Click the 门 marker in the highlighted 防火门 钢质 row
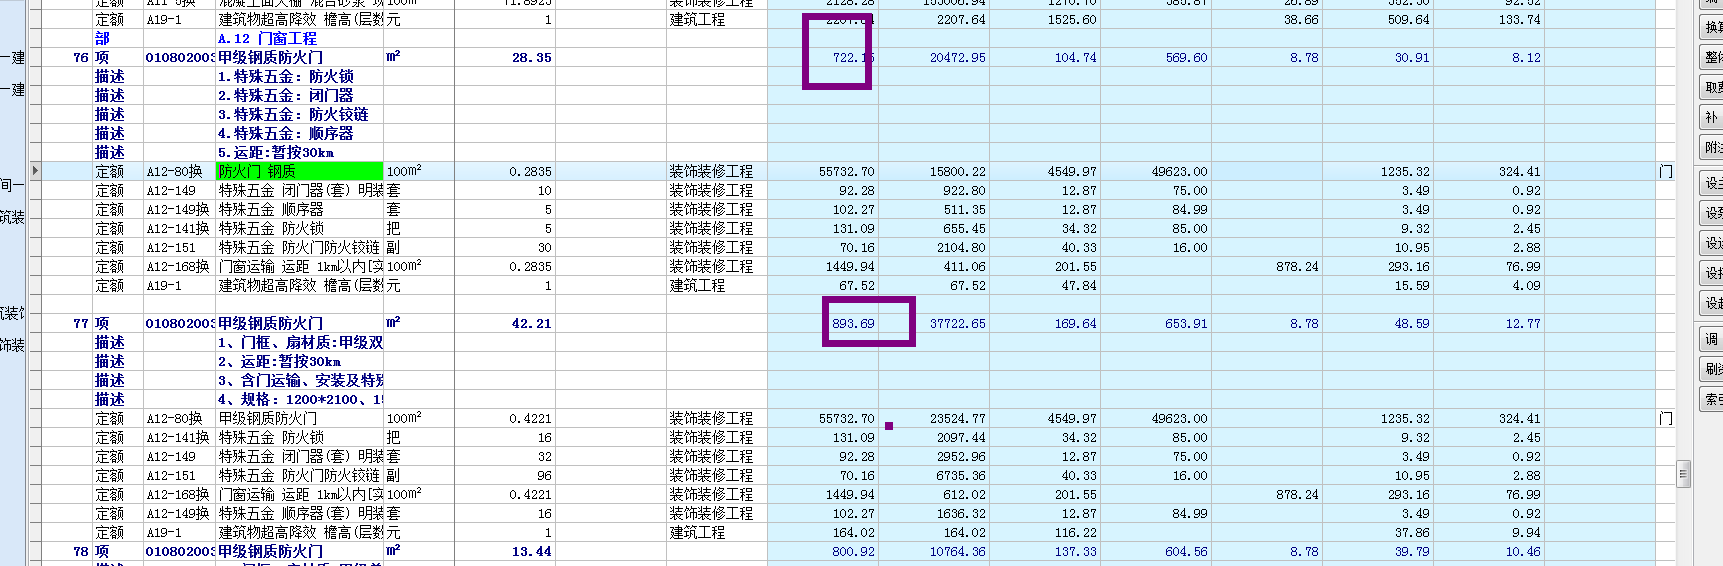This screenshot has width=1723, height=566. pos(1665,171)
